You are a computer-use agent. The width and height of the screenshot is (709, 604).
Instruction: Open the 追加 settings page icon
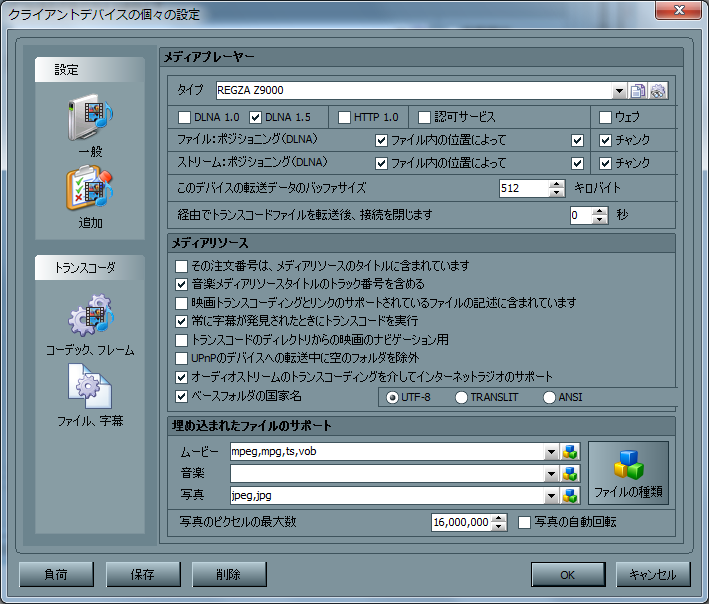point(90,197)
